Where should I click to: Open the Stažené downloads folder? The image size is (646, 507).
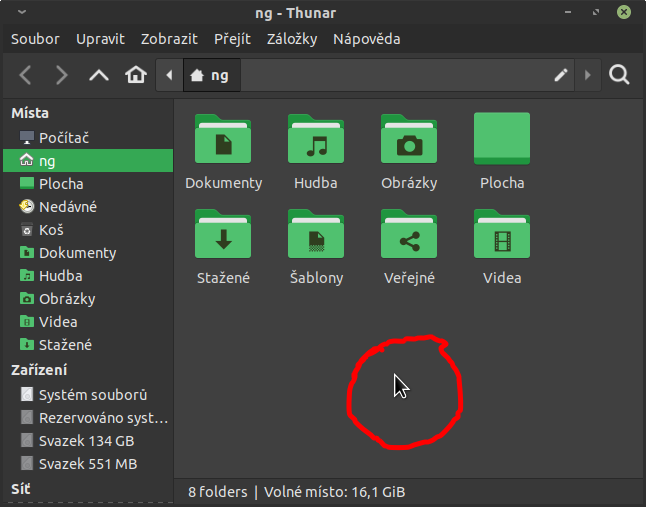pos(223,235)
